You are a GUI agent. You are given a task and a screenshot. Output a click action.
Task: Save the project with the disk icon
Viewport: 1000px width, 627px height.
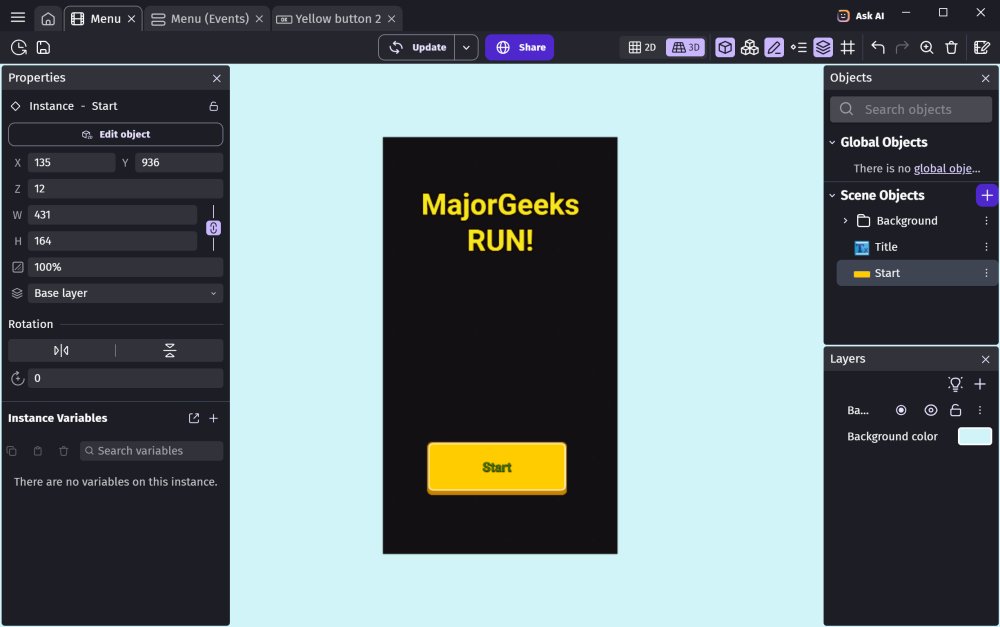coord(43,47)
